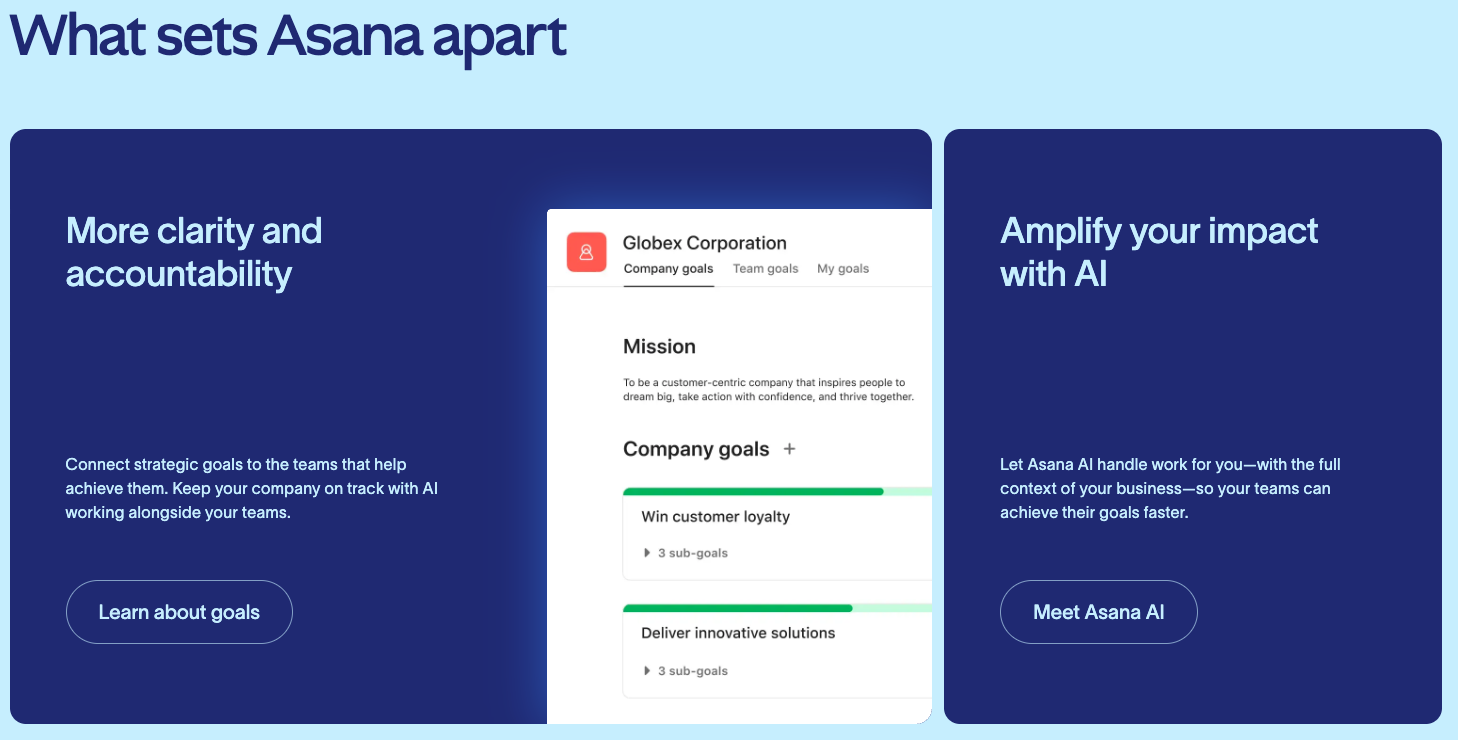The width and height of the screenshot is (1458, 740).
Task: Click the Company goals section heading
Action: [696, 449]
